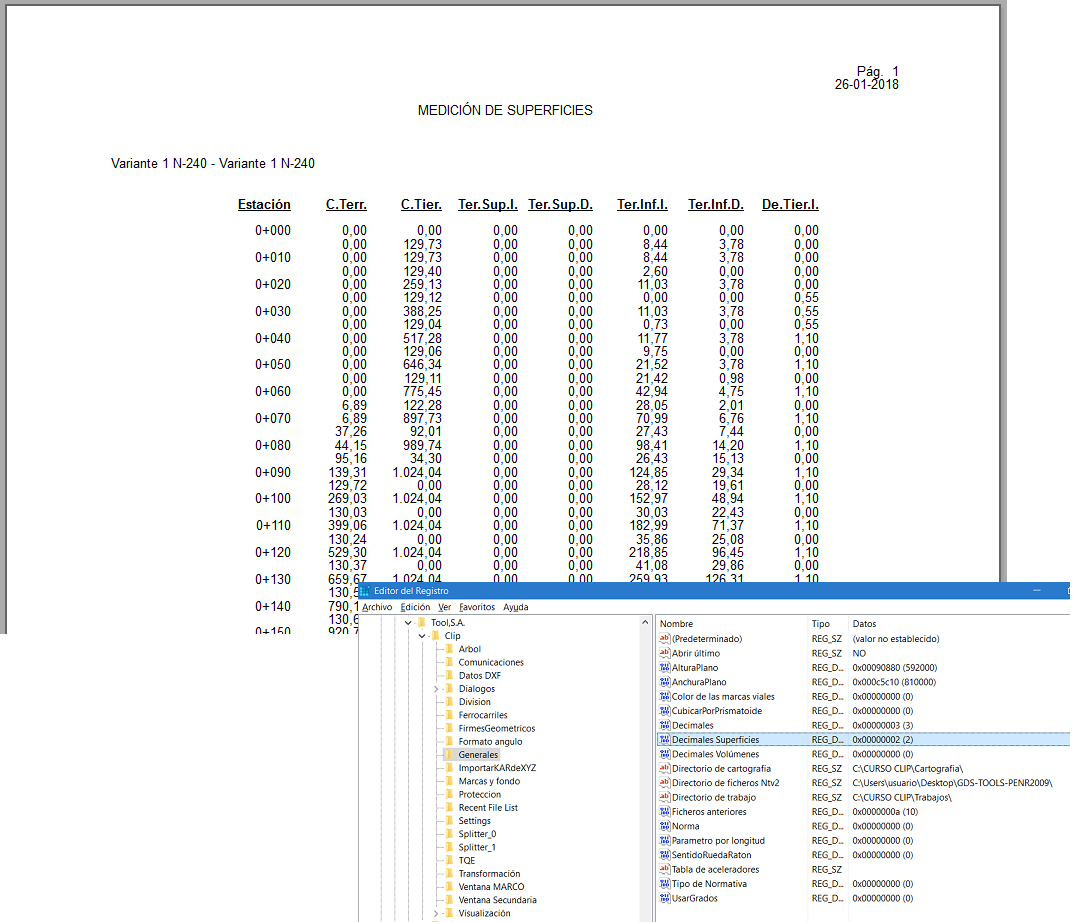
Task: Select the Division key
Action: (474, 702)
